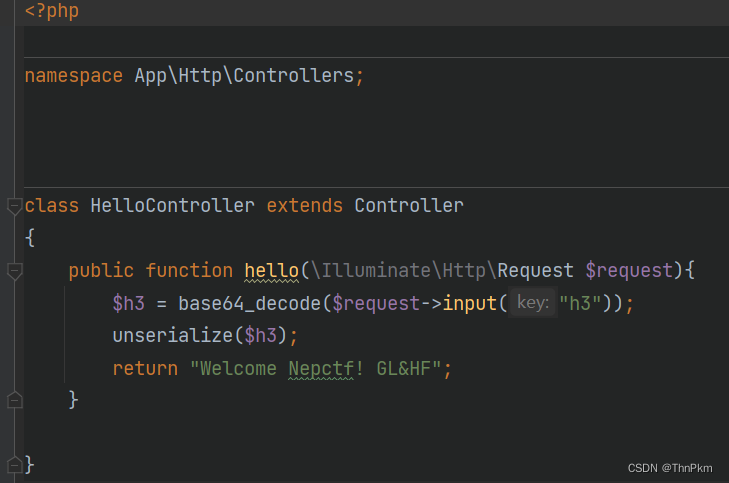Click the App\Http\Controllers namespace path
729x483 pixels.
244,76
